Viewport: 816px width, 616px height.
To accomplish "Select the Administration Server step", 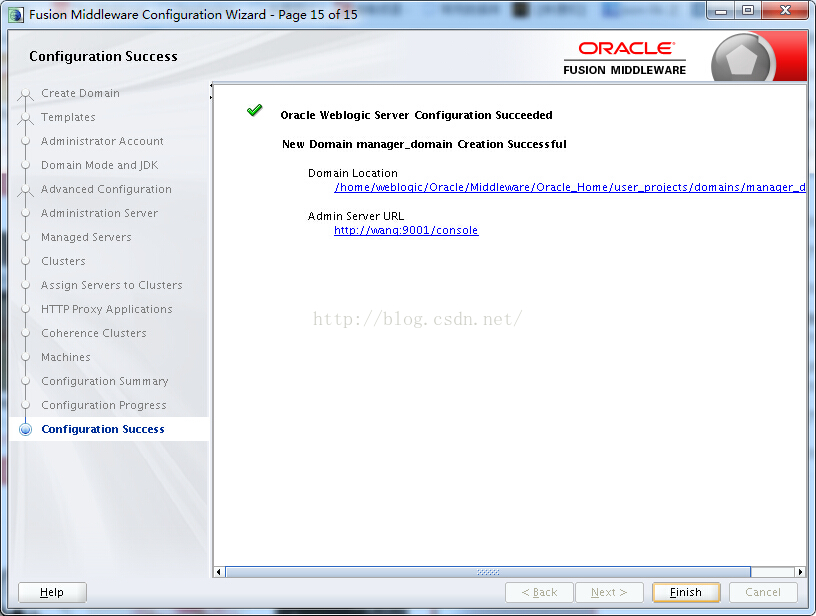I will point(99,213).
